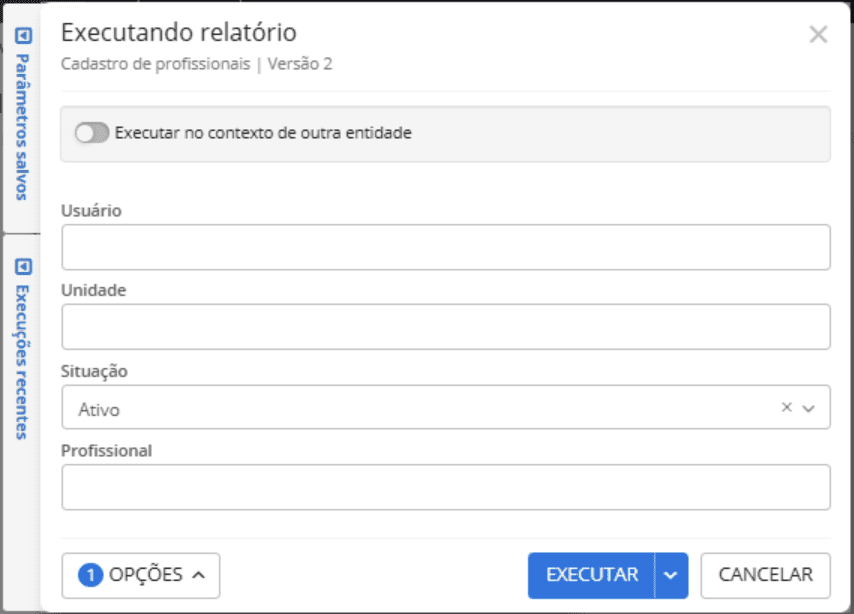Click the arrow icon beside Parâmetros salvos
The image size is (854, 614).
[x=22, y=36]
